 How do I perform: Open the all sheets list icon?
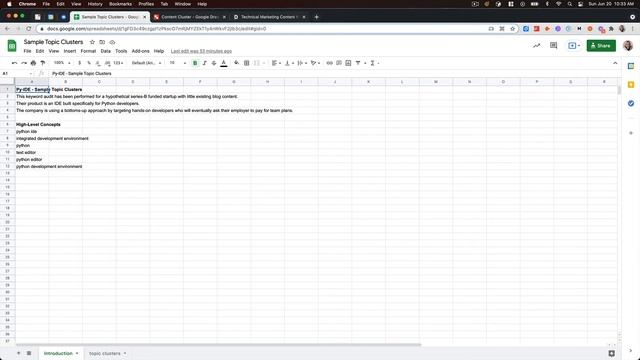(29, 353)
